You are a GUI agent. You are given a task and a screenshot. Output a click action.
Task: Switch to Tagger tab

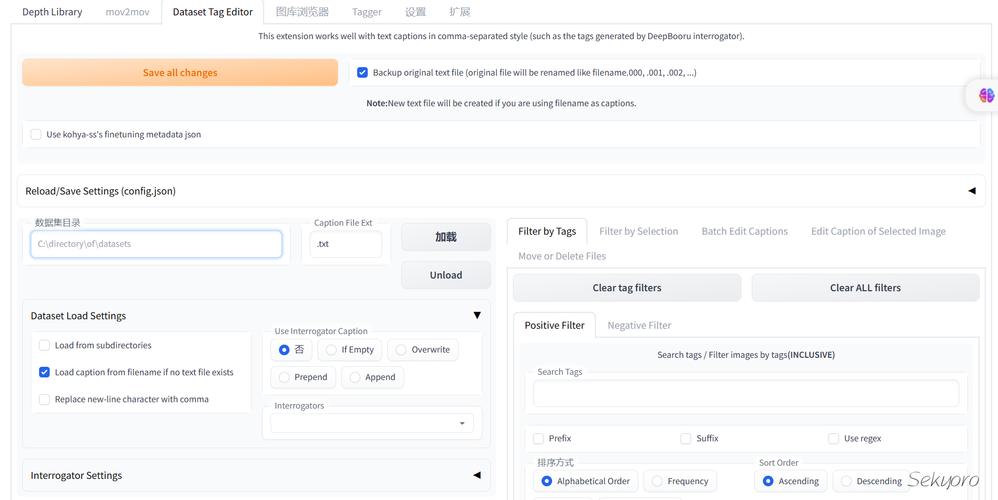tap(367, 11)
